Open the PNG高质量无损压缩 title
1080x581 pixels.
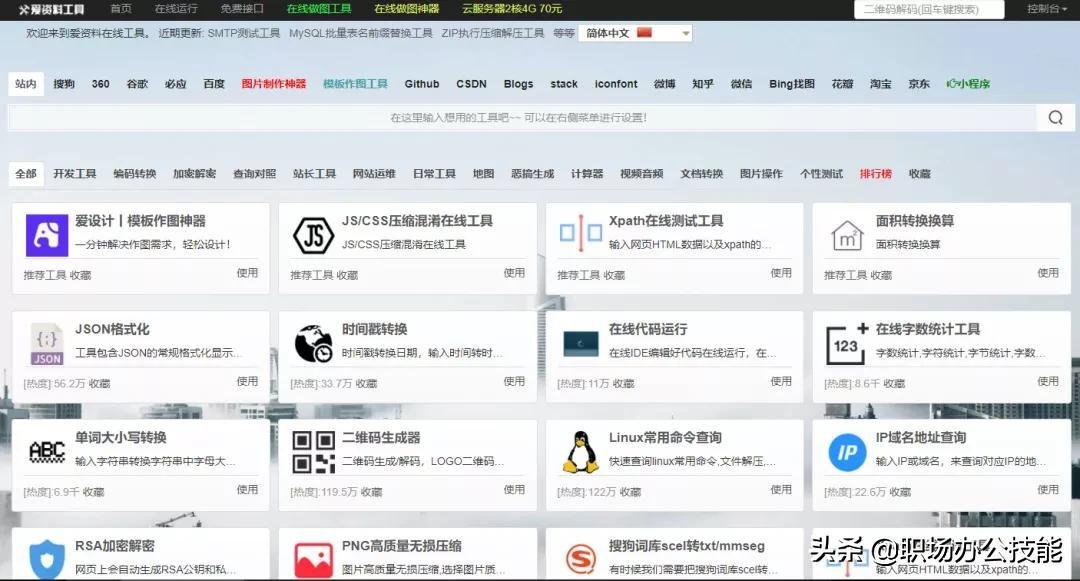pos(402,545)
